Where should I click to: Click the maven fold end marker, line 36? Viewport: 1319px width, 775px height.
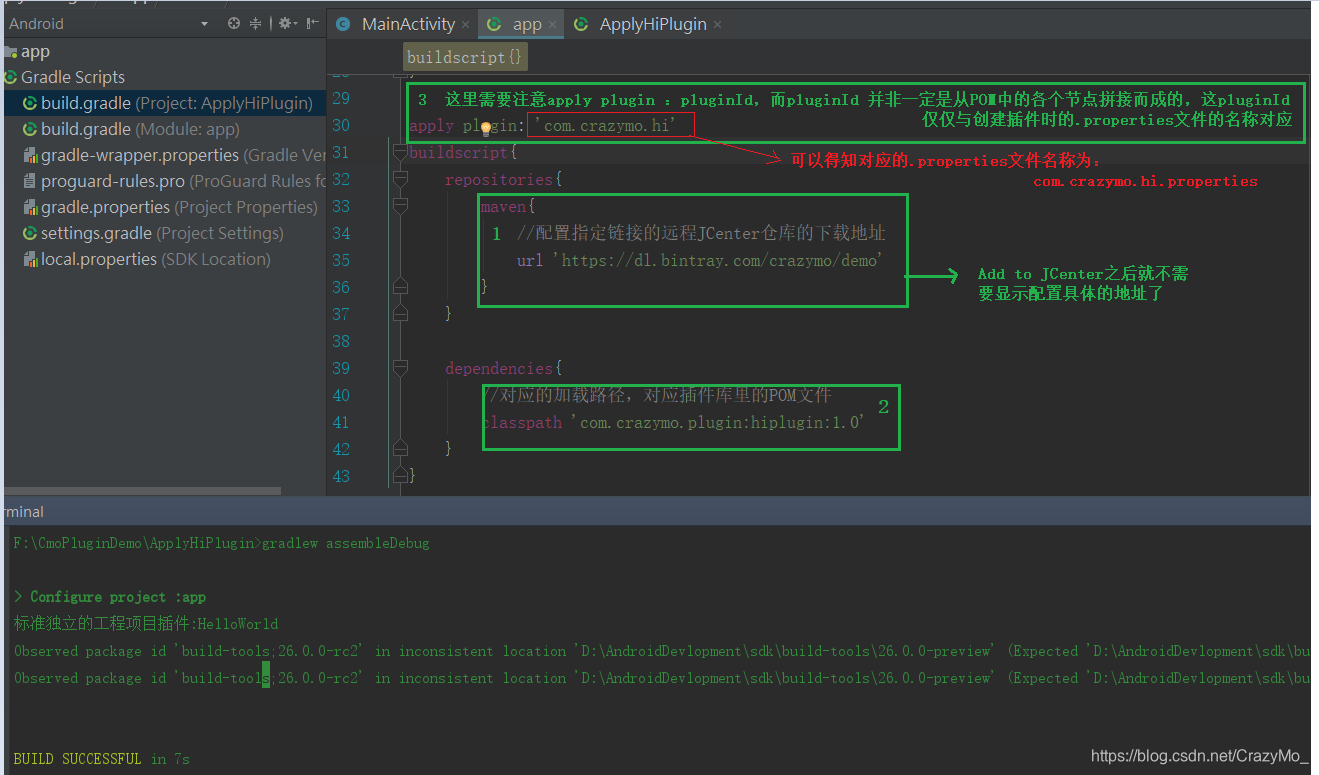[400, 287]
